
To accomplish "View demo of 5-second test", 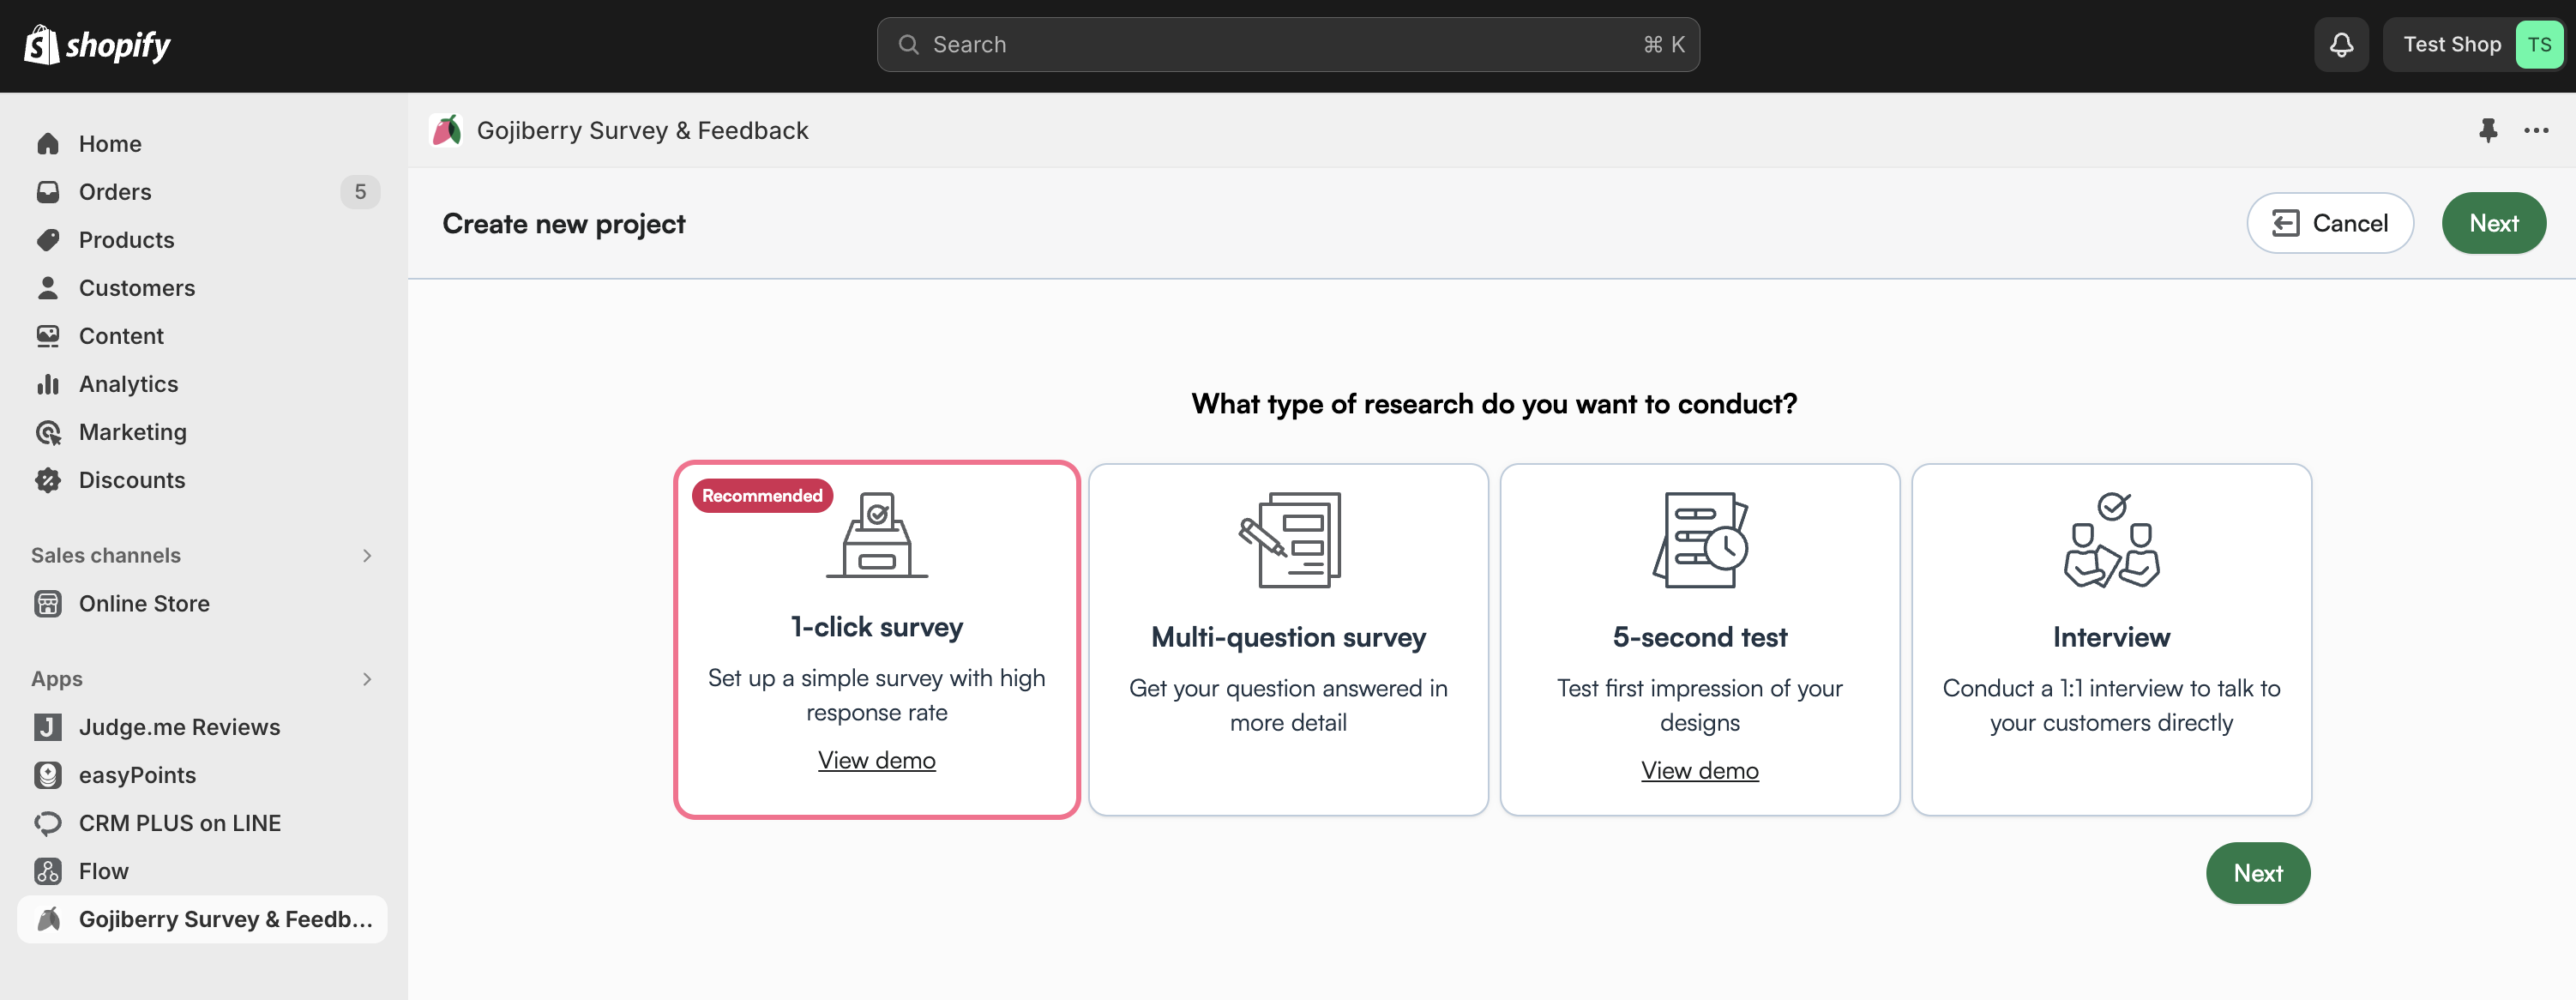I will coord(1700,771).
